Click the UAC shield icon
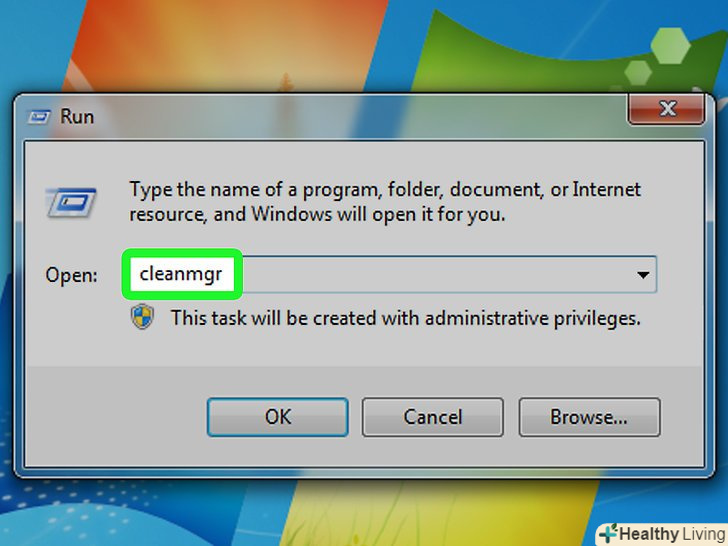 142,317
